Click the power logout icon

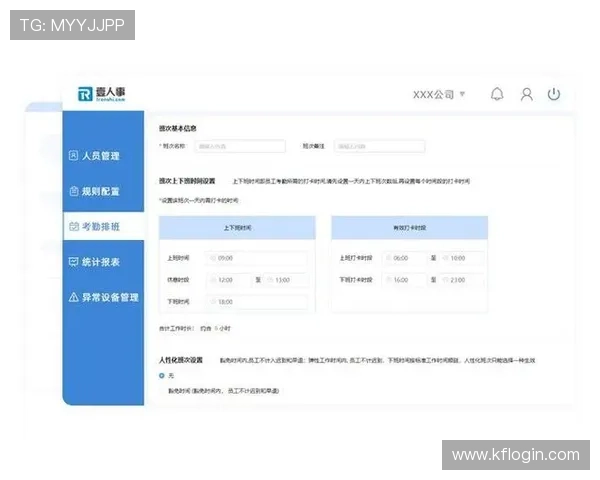(554, 94)
